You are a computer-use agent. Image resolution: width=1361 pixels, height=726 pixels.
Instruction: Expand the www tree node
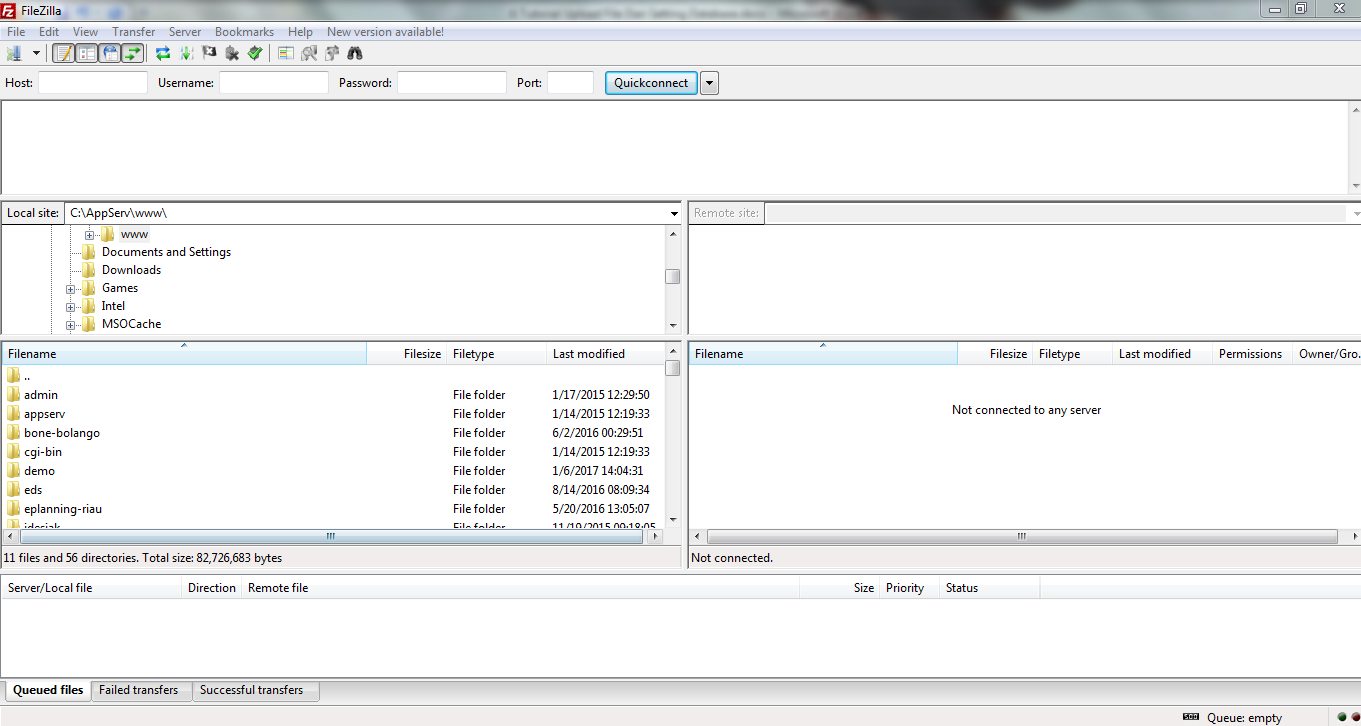pos(89,234)
